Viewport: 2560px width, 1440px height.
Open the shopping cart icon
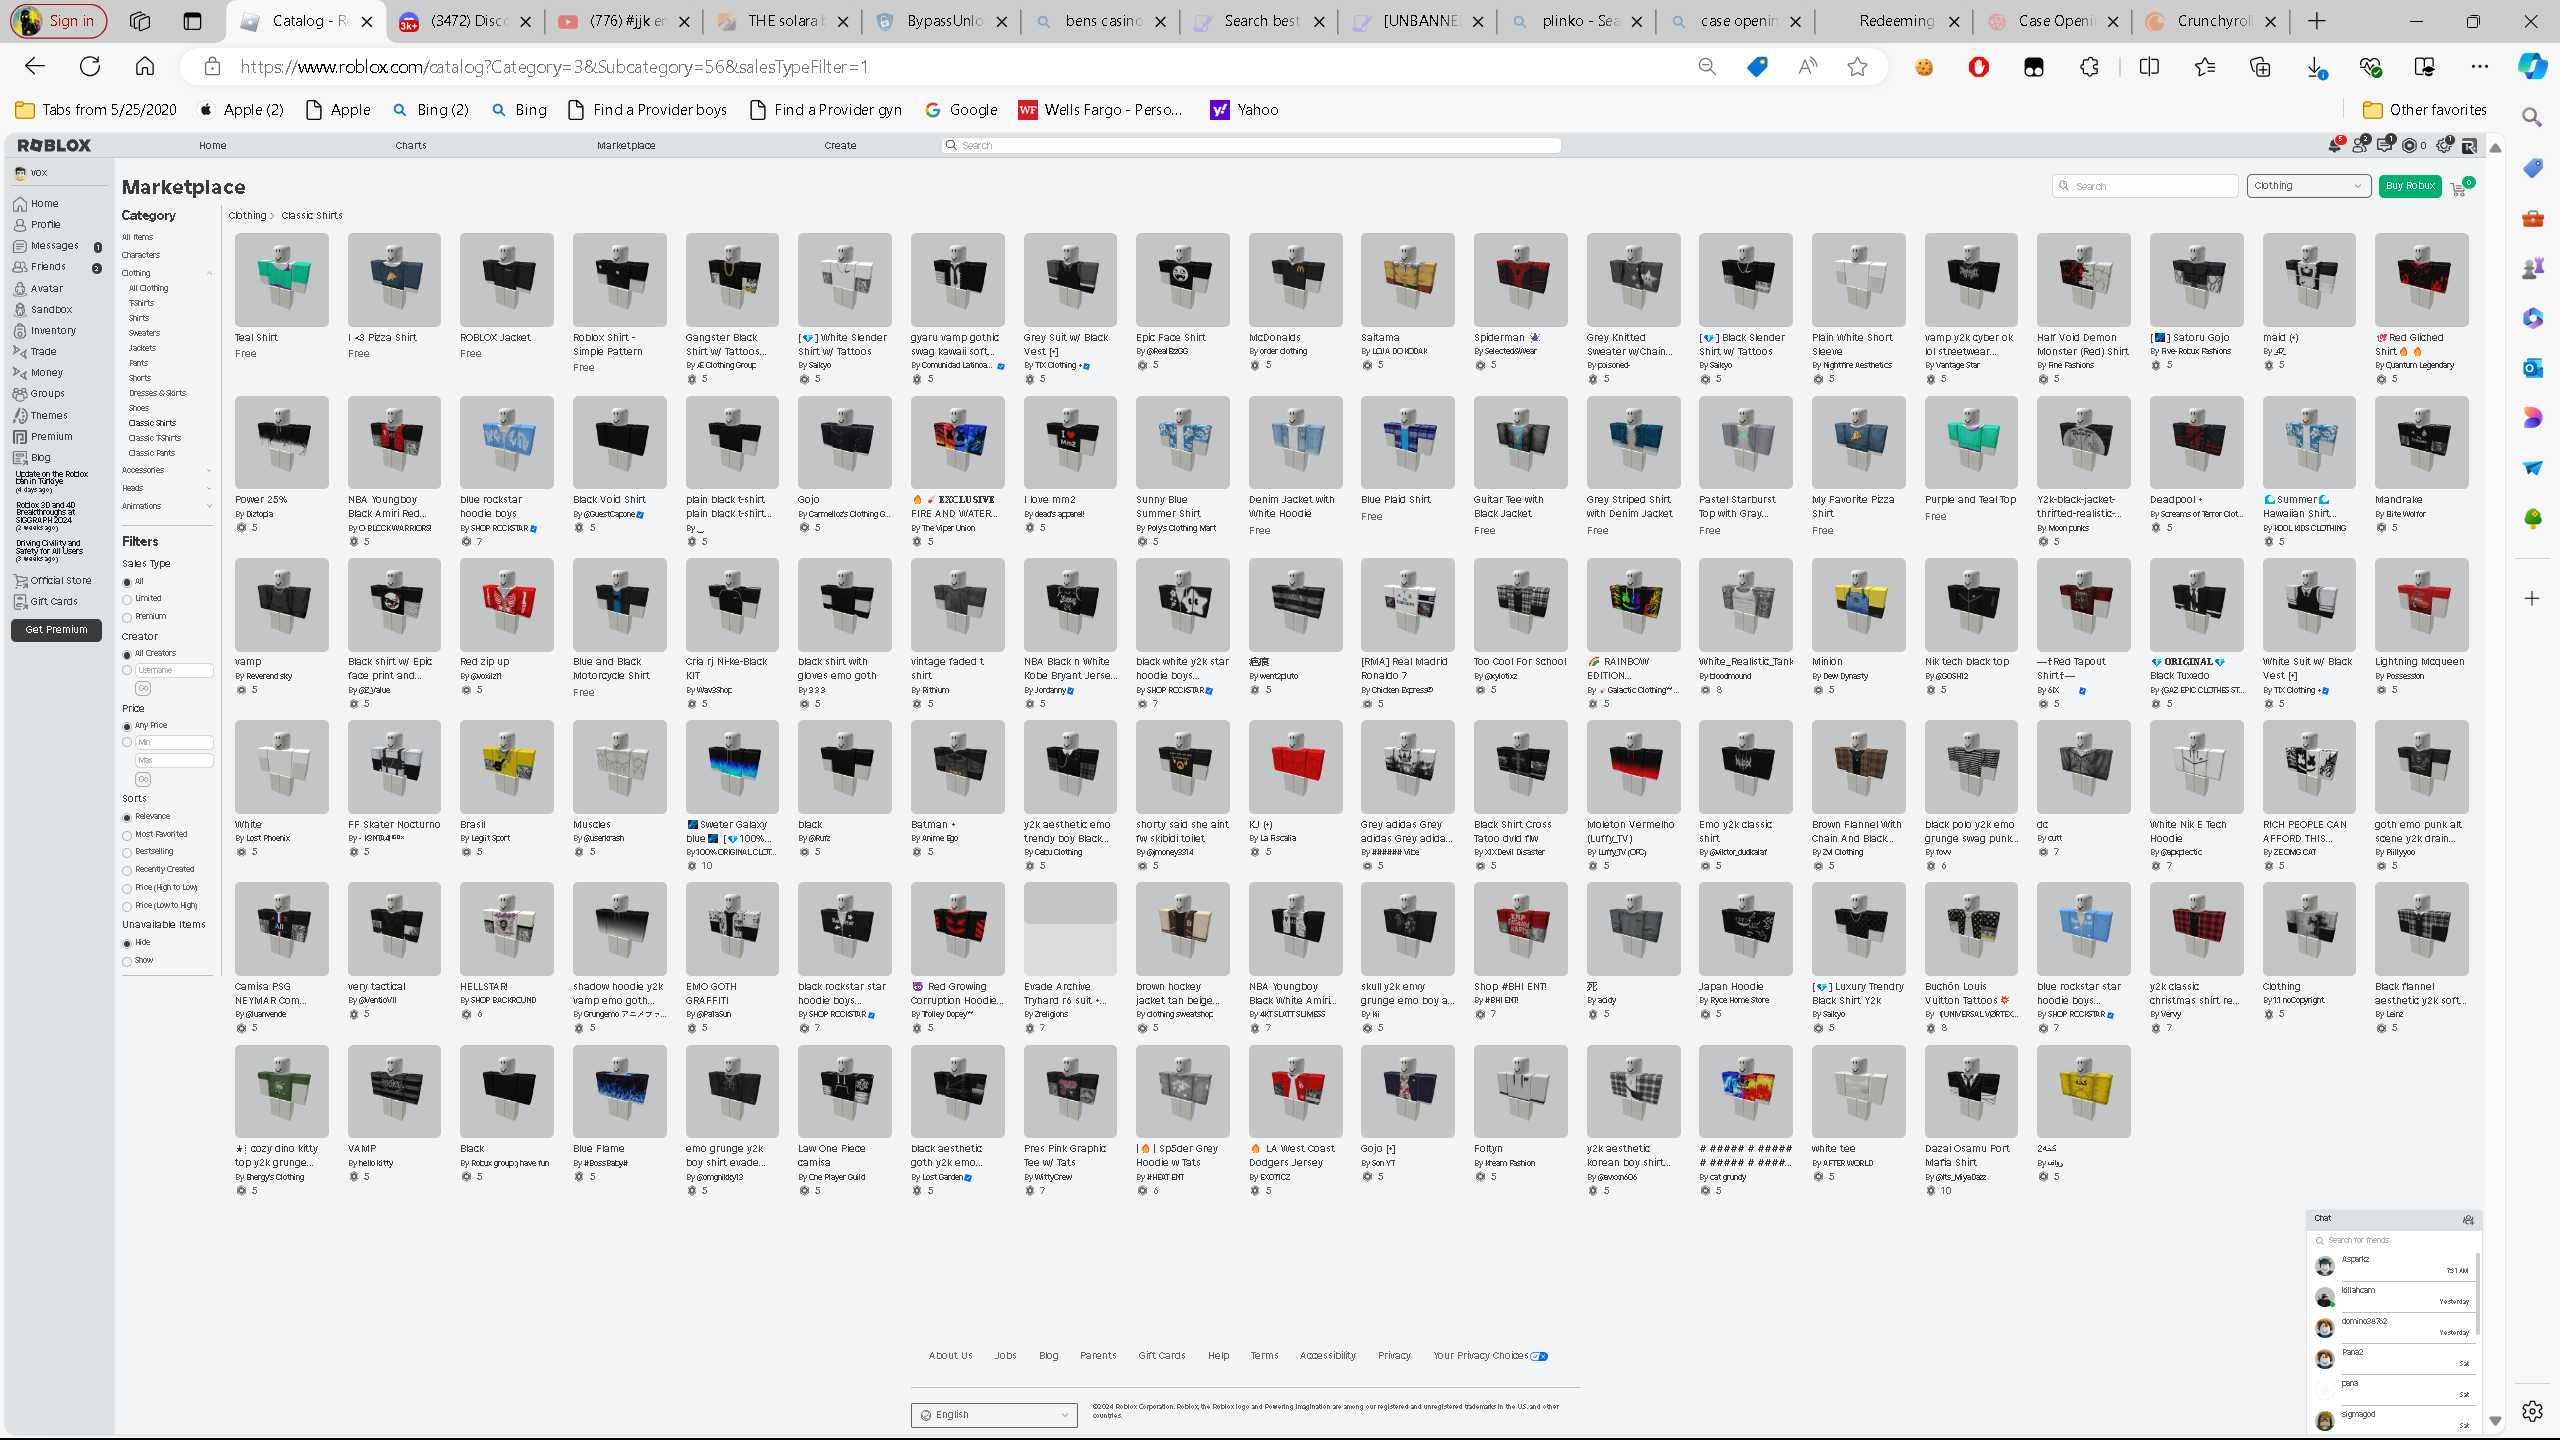[x=2458, y=189]
